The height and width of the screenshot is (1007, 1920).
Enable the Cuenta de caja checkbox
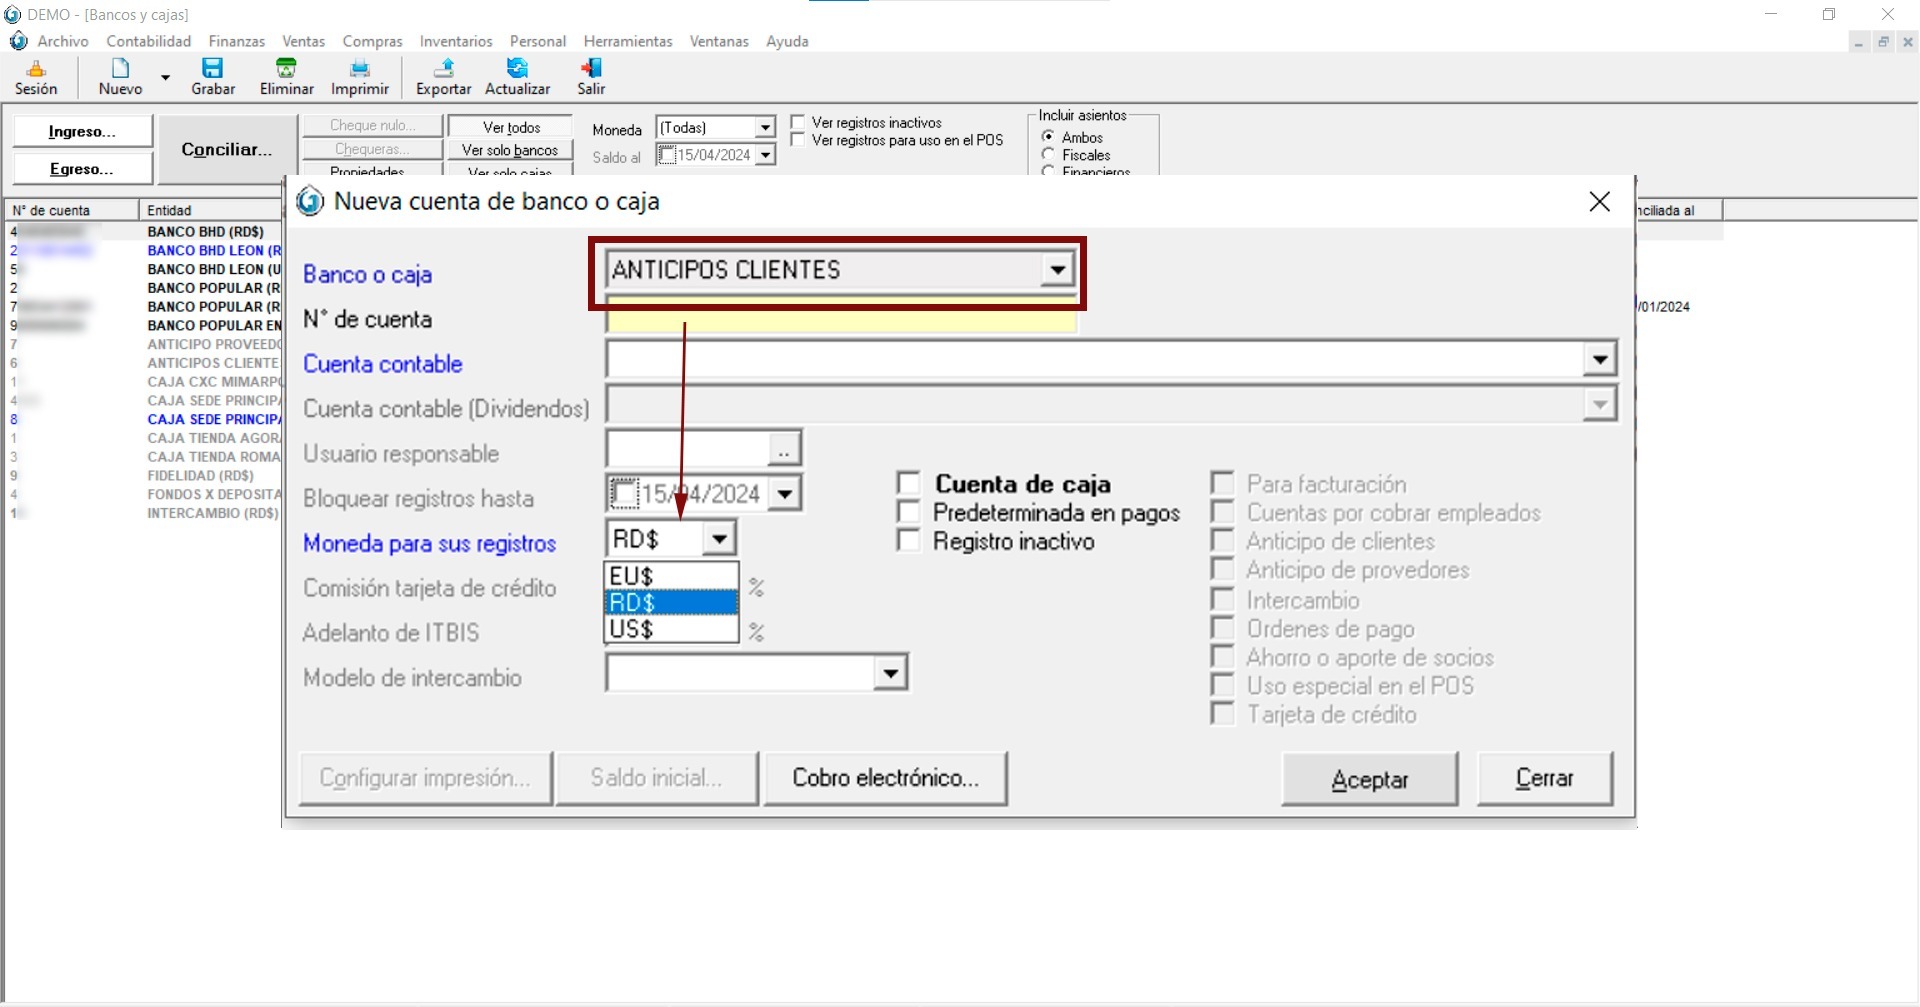909,484
